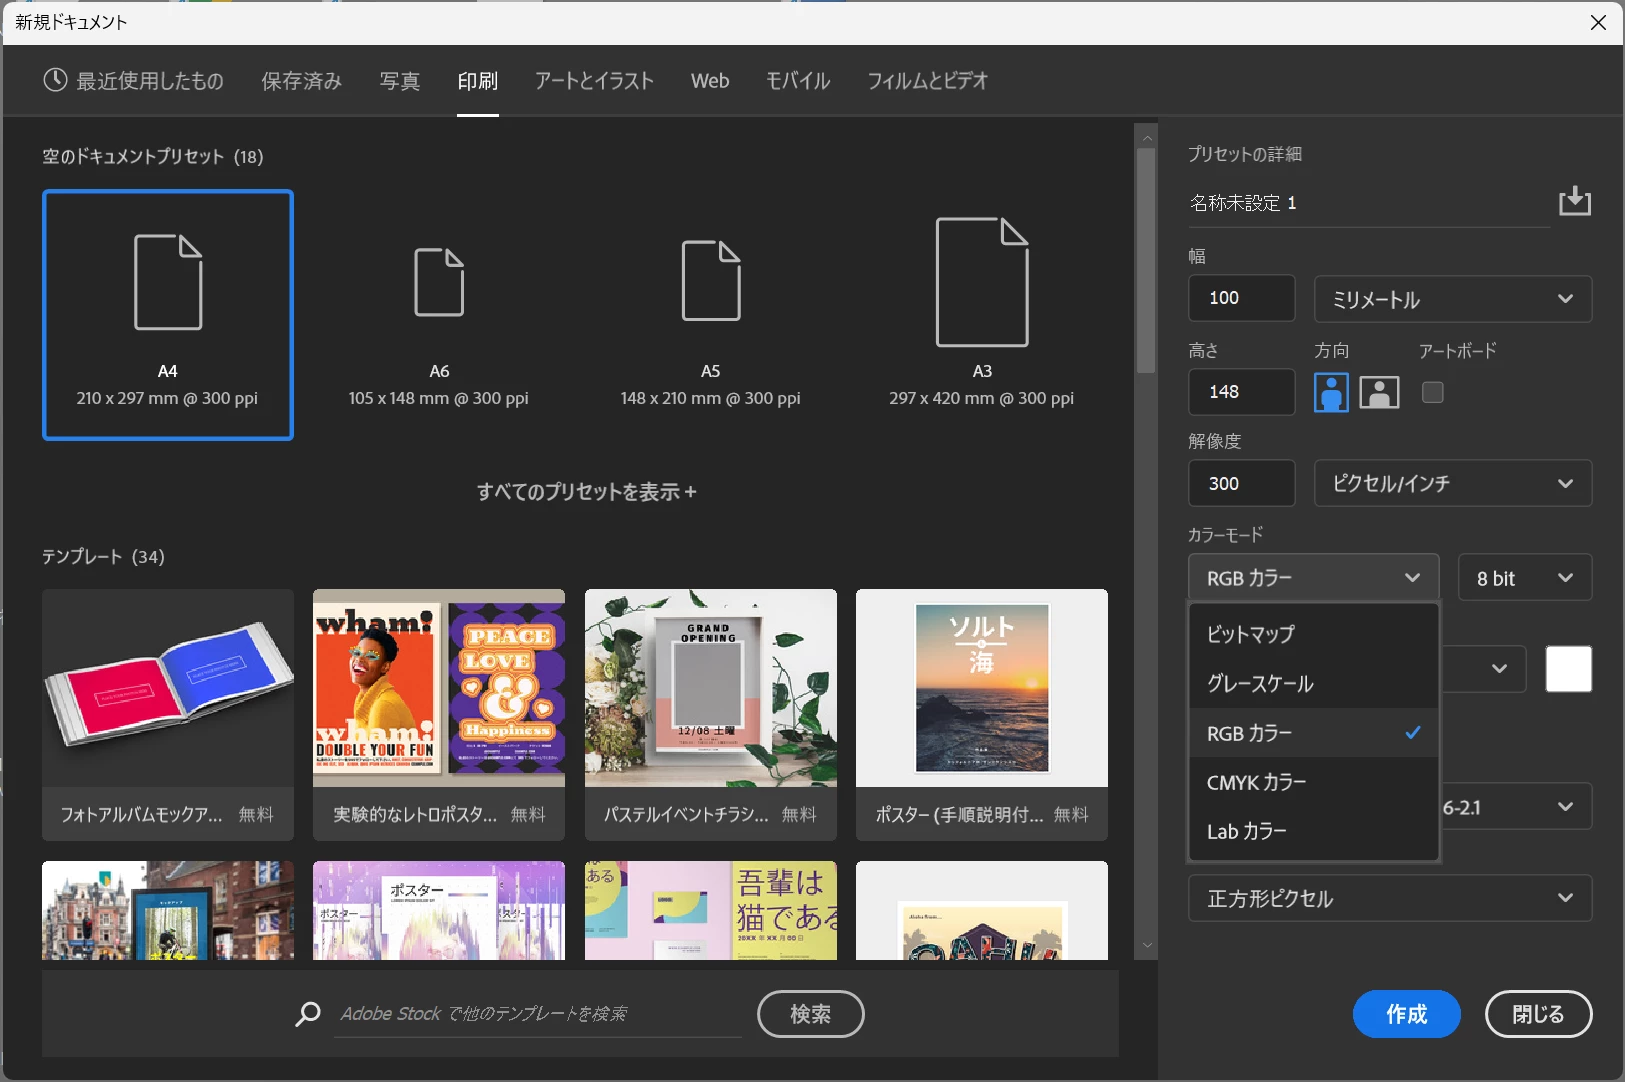Click the preset list vertical scrollbar thumb
The image size is (1625, 1082).
pos(1146,260)
